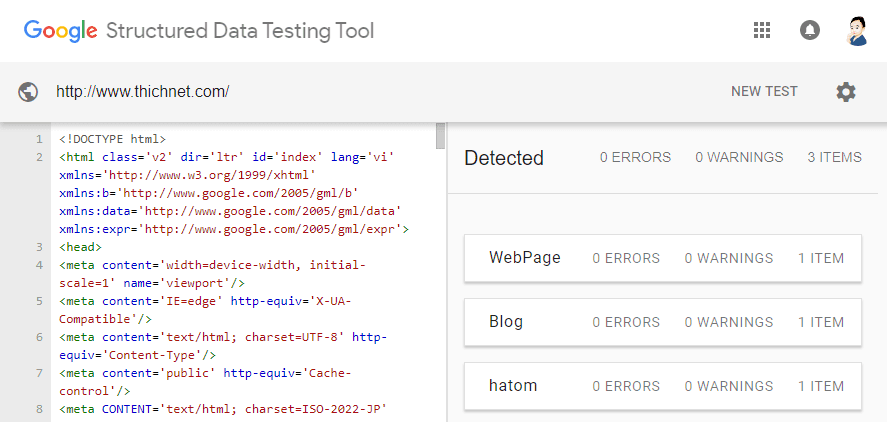Start a NEW TEST
The width and height of the screenshot is (887, 422).
764,92
